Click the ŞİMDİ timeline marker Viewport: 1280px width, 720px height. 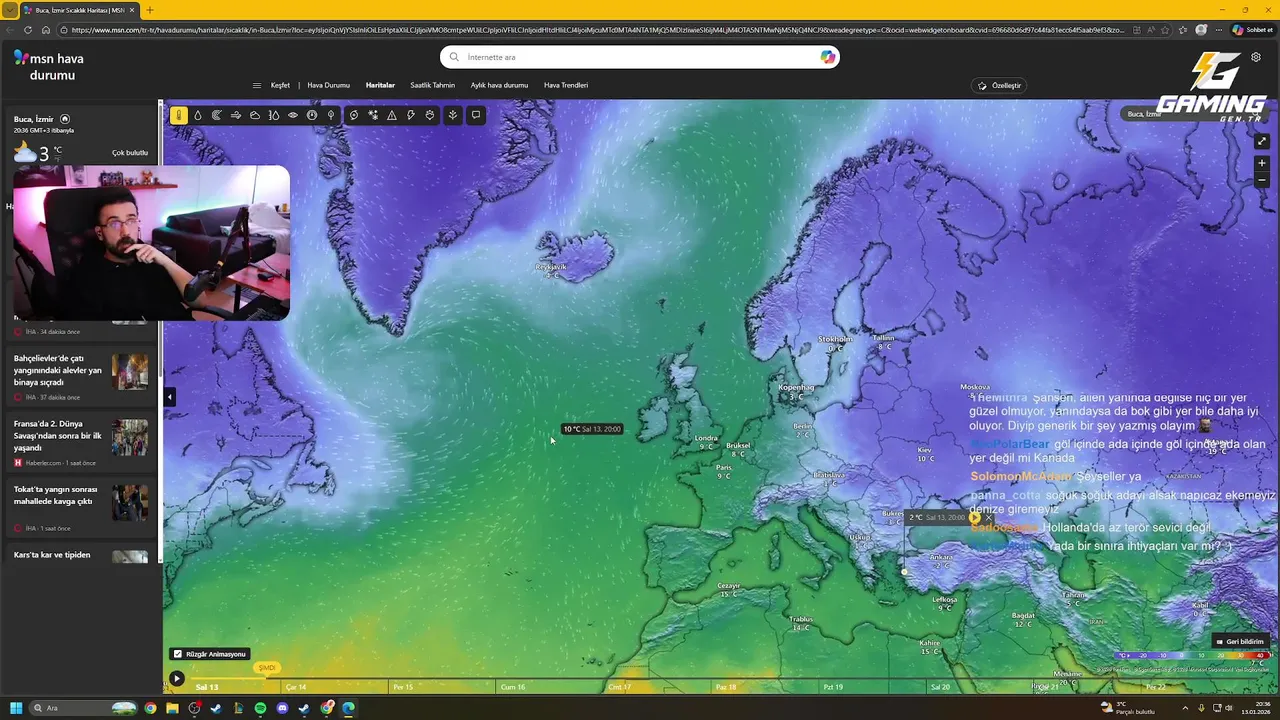pyautogui.click(x=266, y=668)
